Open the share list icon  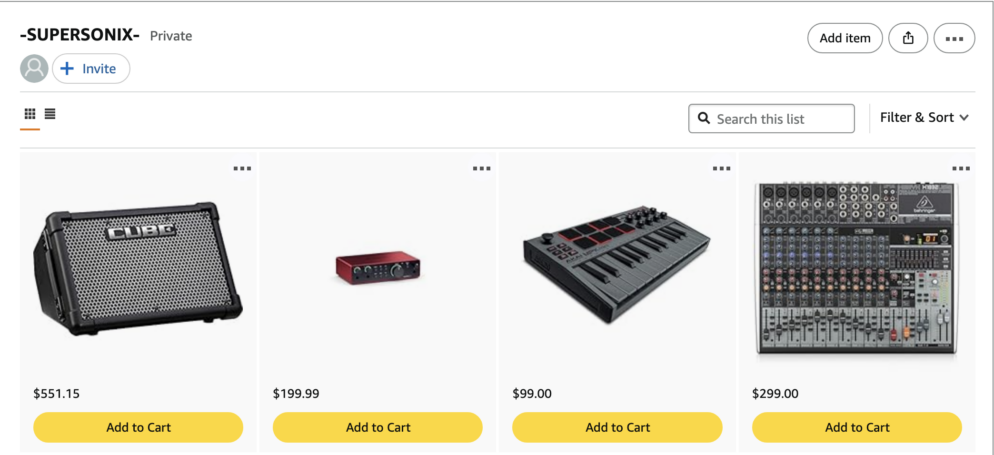pyautogui.click(x=908, y=38)
